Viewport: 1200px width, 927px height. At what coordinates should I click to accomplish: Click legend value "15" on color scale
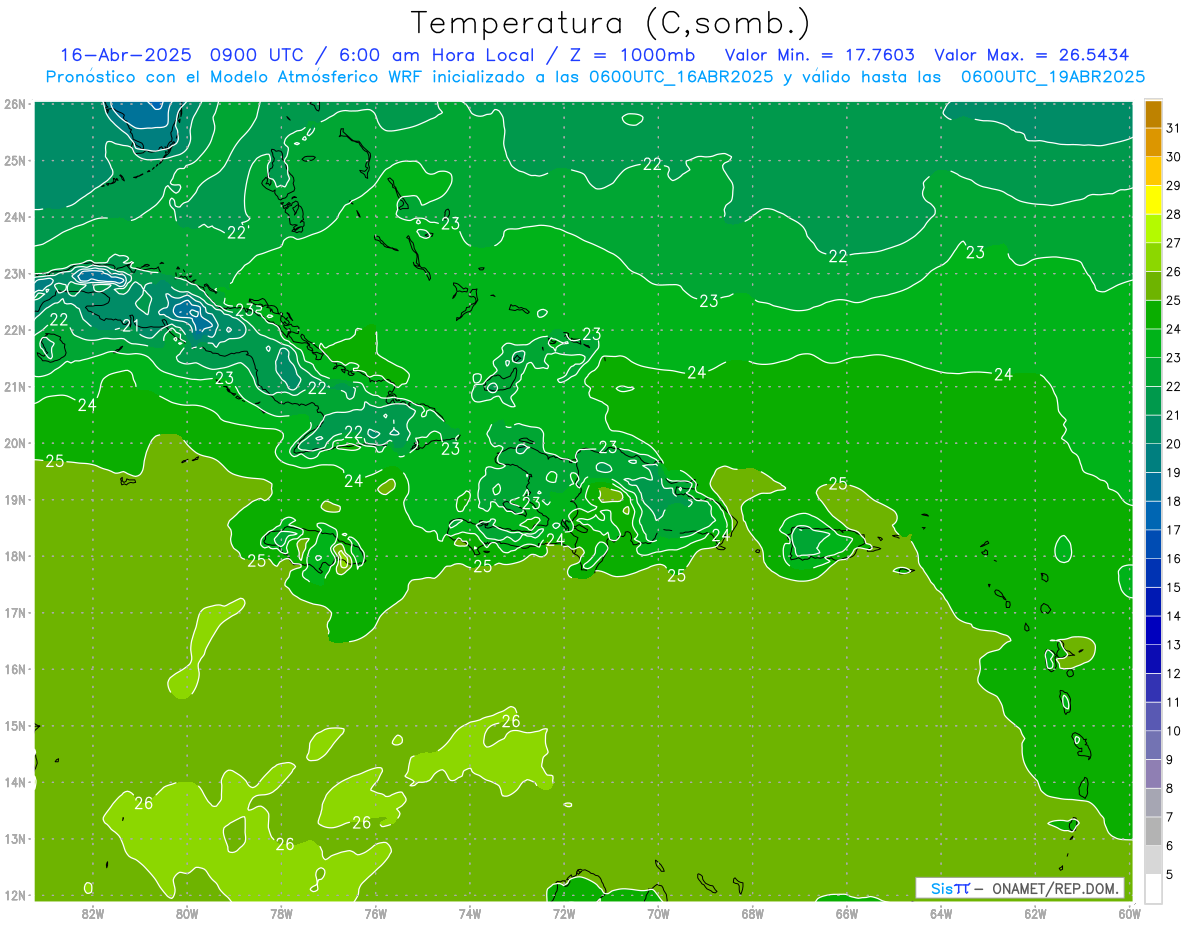pyautogui.click(x=1174, y=588)
